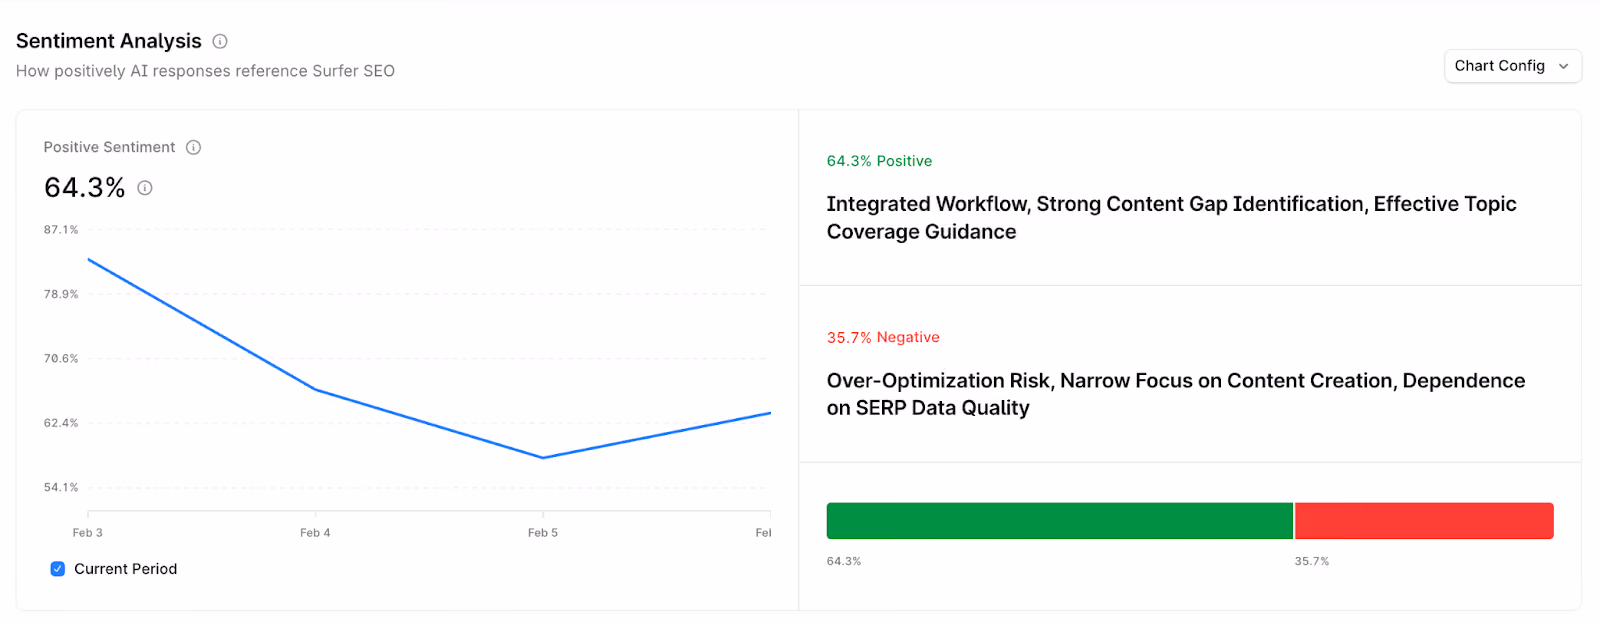Click info icon next to Sentiment Analysis heading
Viewport: 1600px width, 625px height.
(220, 41)
